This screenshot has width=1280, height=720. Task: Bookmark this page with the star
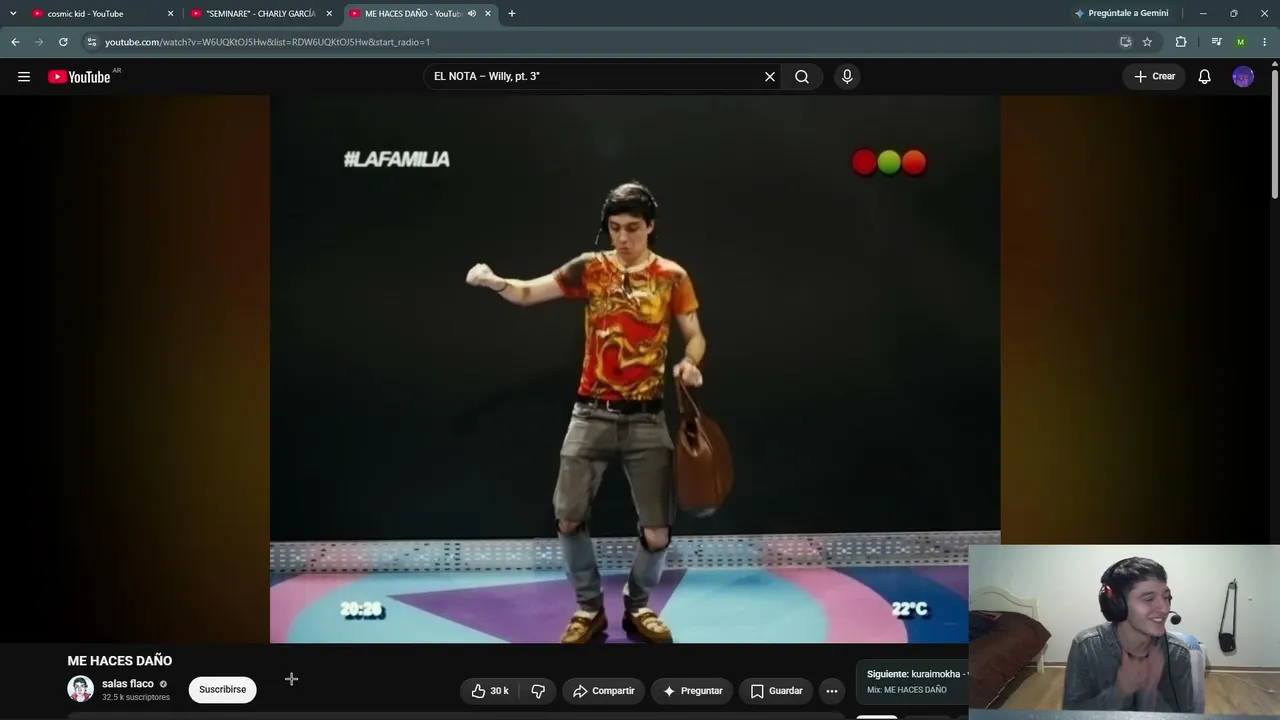click(1147, 42)
